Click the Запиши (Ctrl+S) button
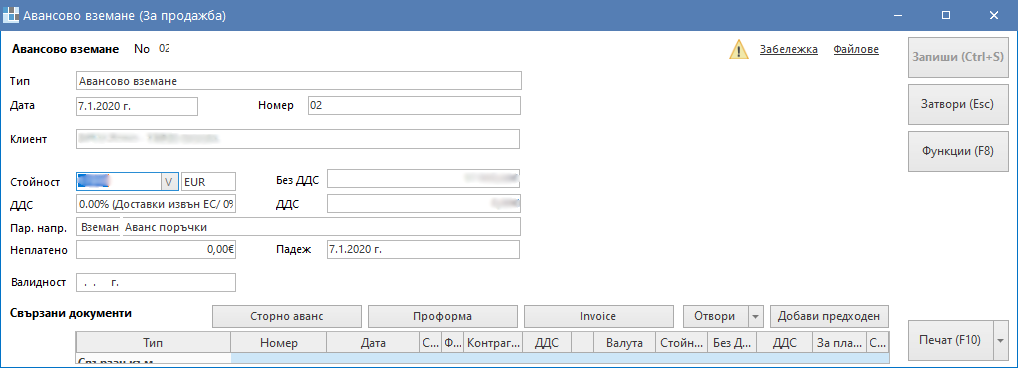 958,57
